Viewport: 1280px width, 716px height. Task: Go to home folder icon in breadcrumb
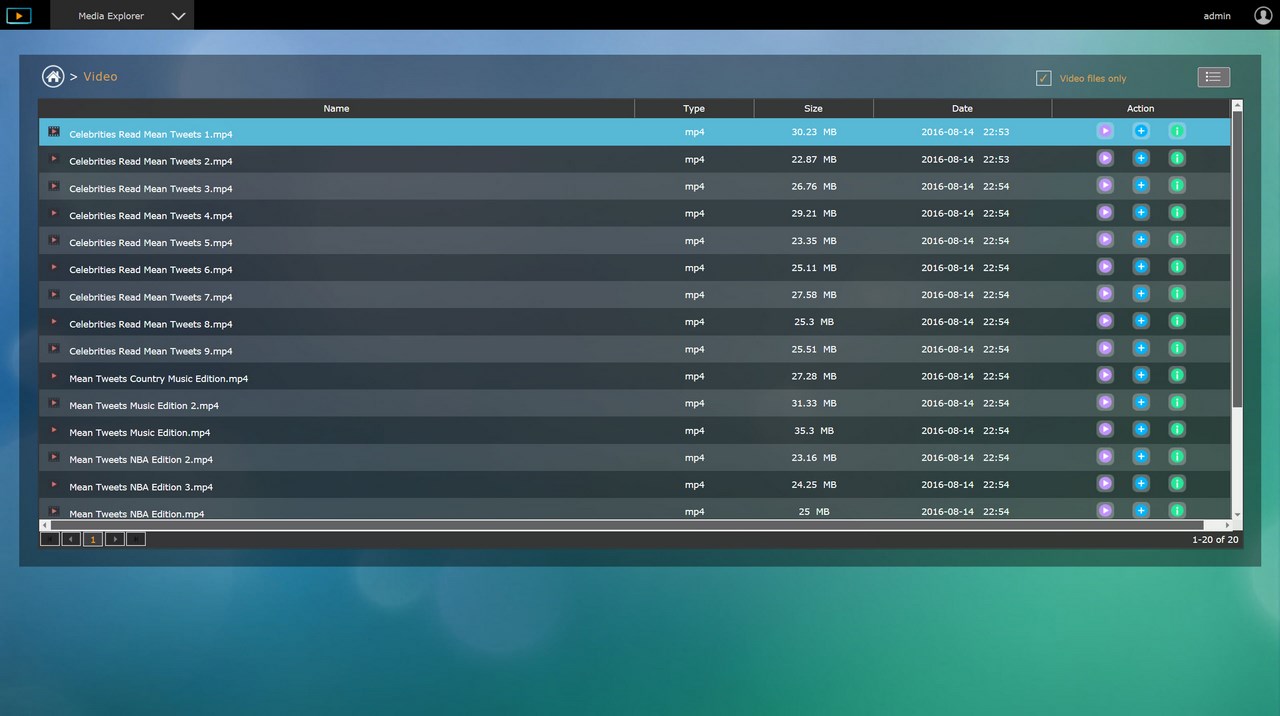pos(53,76)
